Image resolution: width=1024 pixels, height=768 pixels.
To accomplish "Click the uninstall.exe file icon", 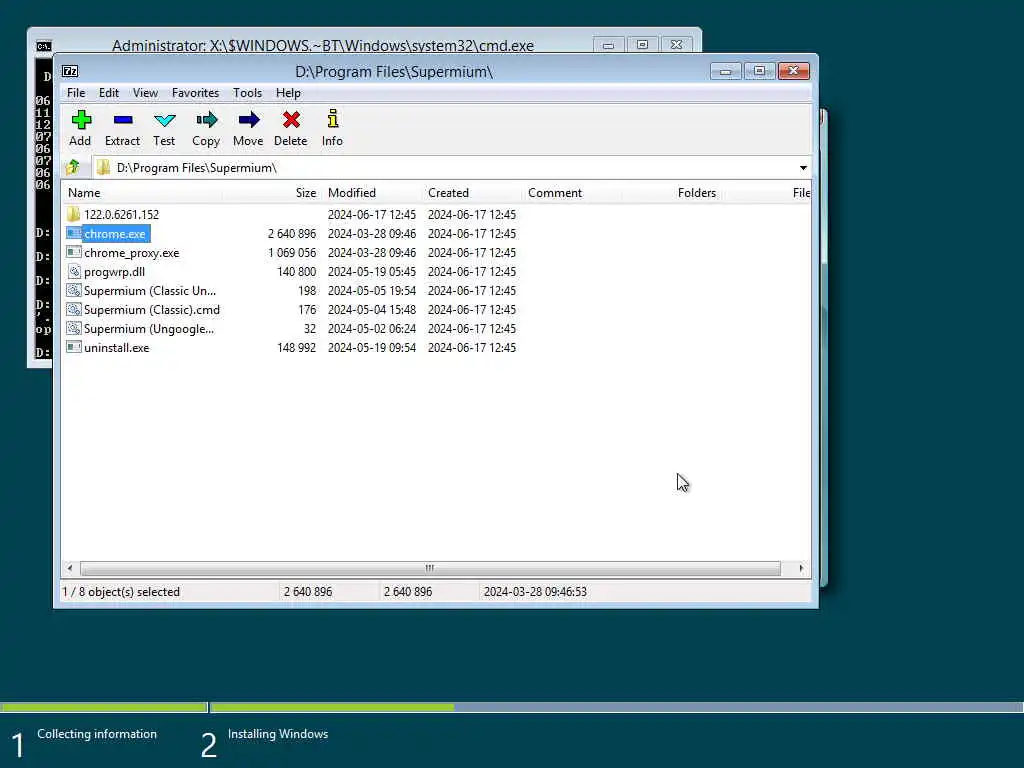I will pyautogui.click(x=74, y=347).
